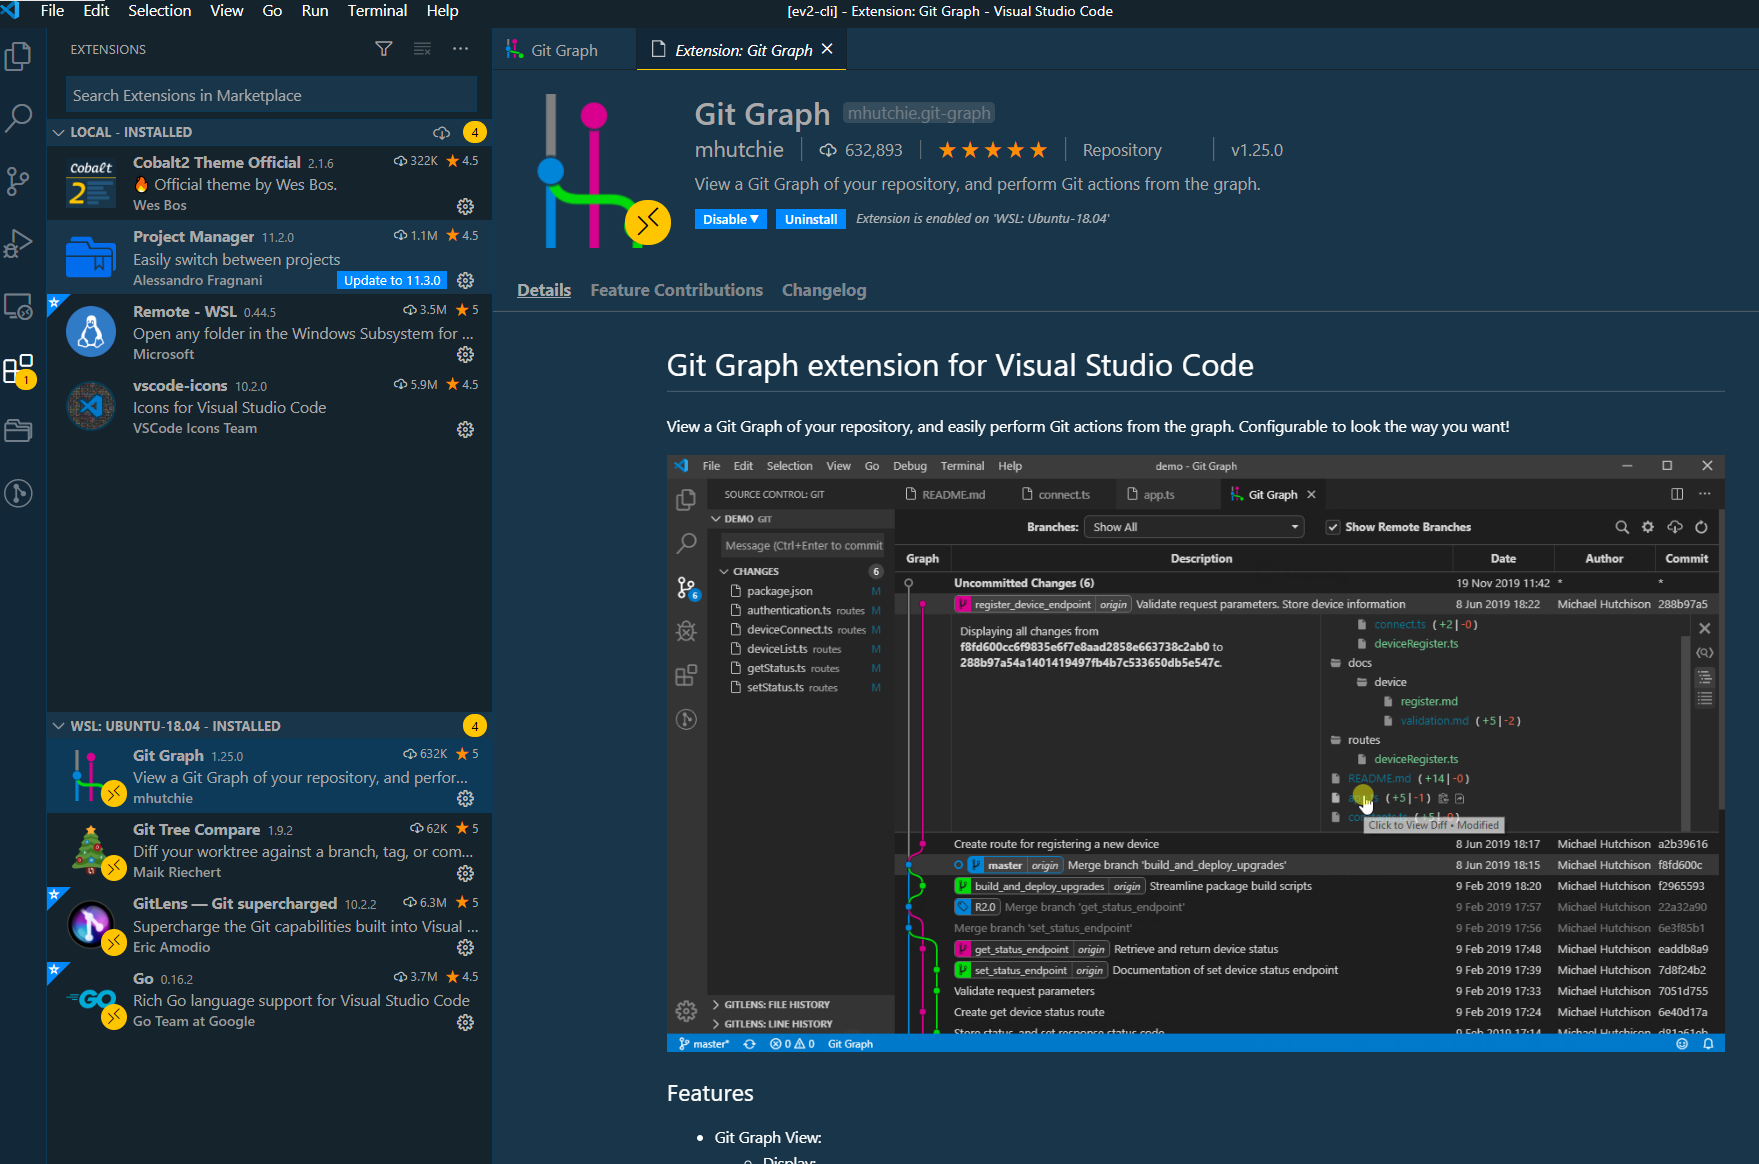Viewport: 1759px width, 1164px height.
Task: Open the Selection menu
Action: (159, 10)
